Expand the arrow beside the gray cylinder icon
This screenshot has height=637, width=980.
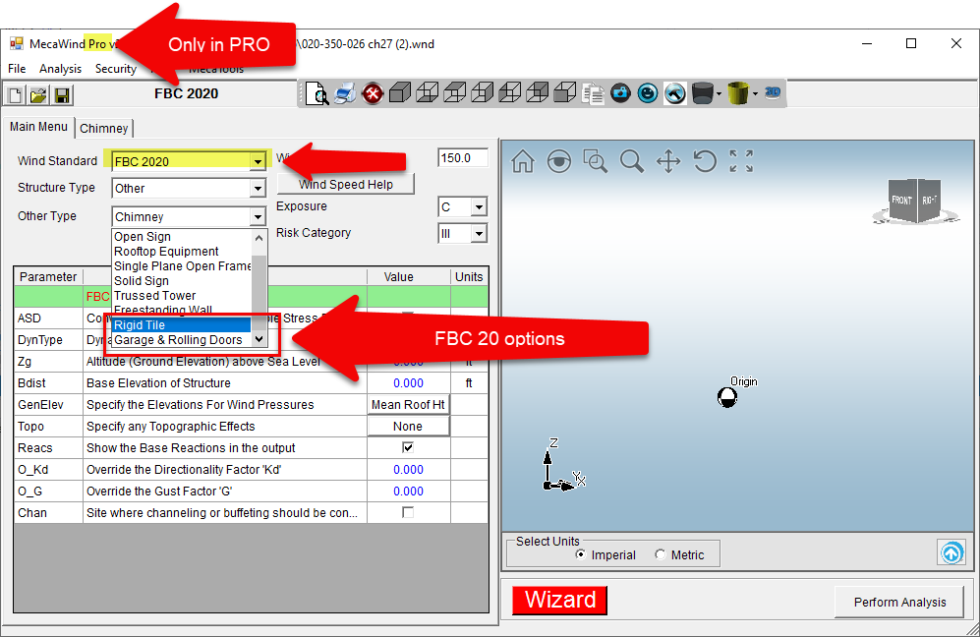719,94
